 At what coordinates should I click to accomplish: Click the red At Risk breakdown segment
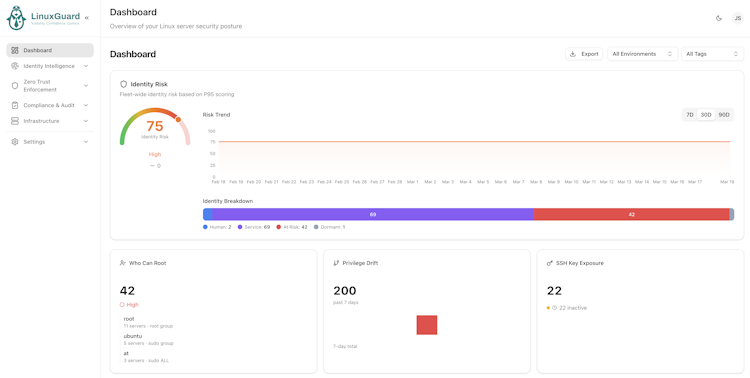631,214
